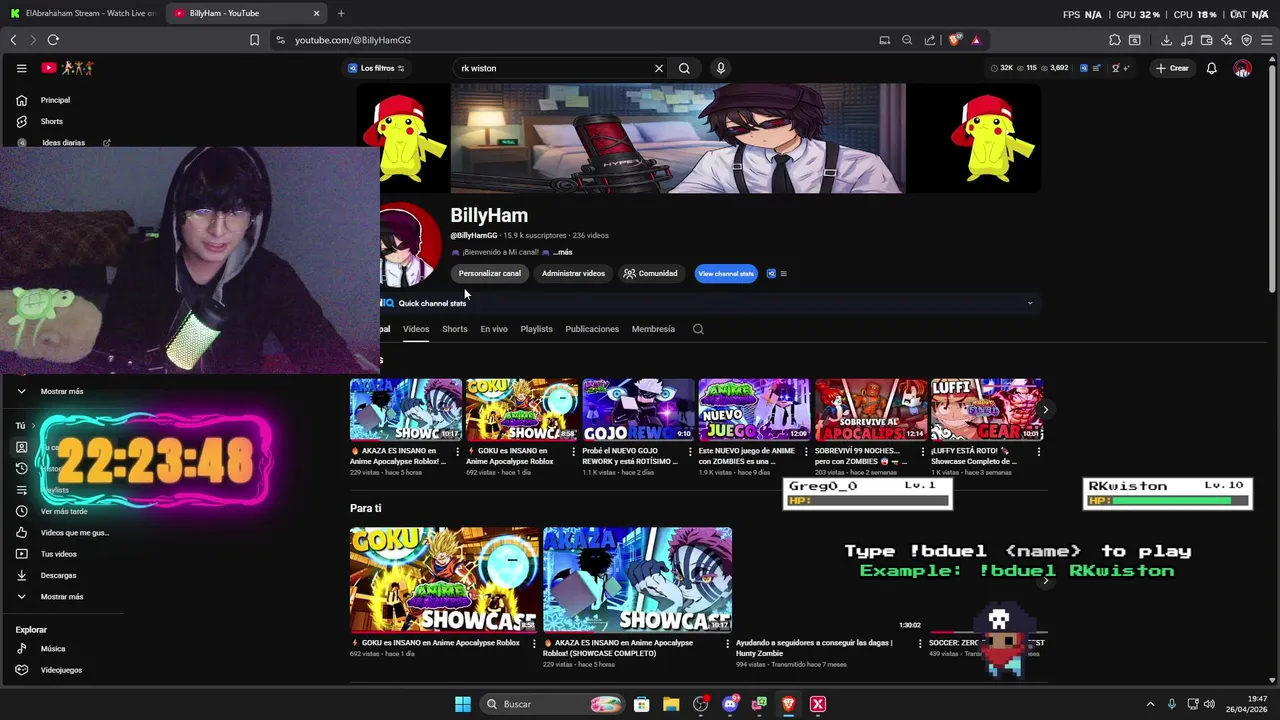This screenshot has width=1280, height=720.
Task: Open the LUFFY GEAR showcase thumbnail
Action: pyautogui.click(x=987, y=410)
